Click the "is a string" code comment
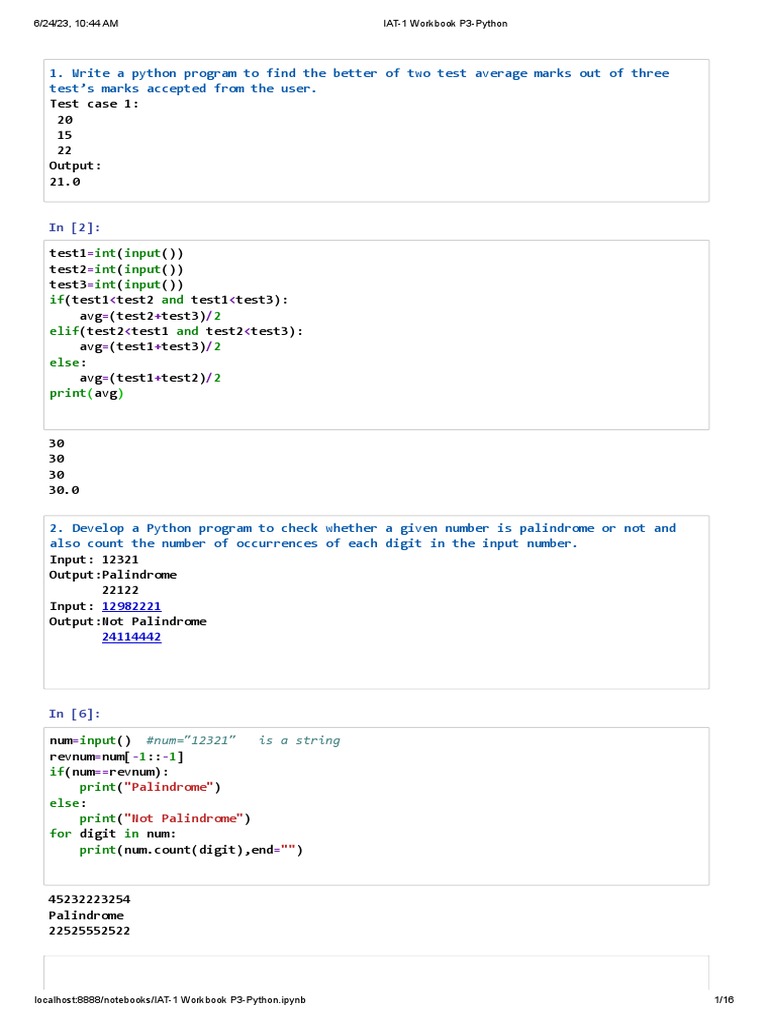This screenshot has height=1024, width=768. (299, 740)
